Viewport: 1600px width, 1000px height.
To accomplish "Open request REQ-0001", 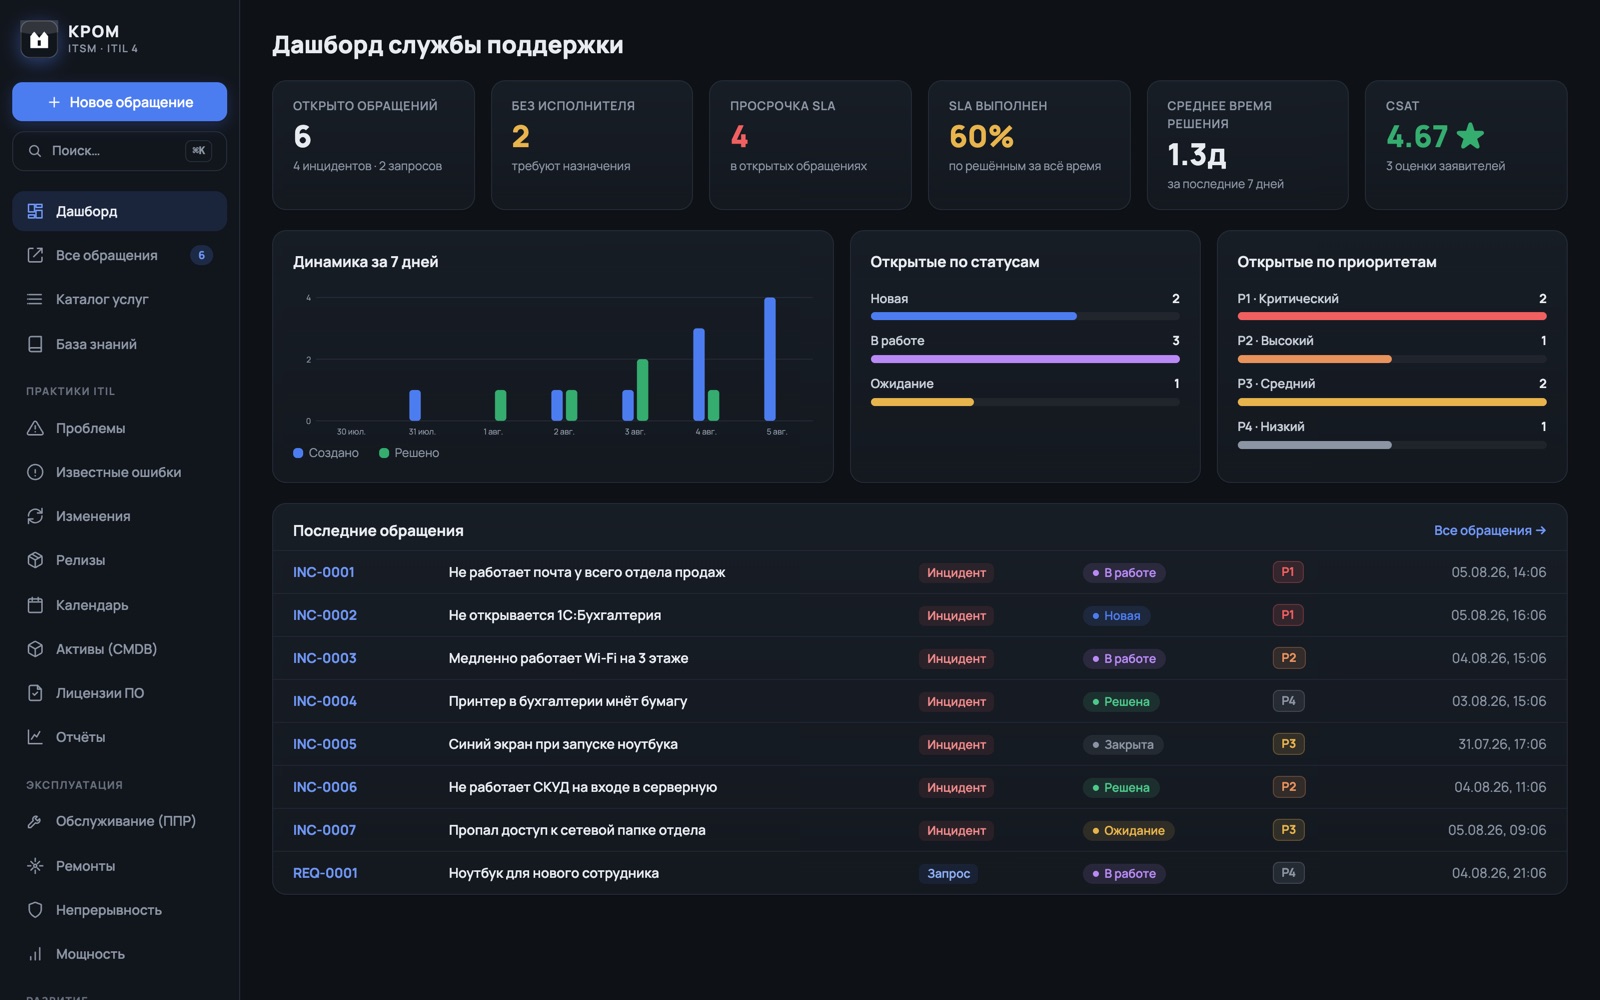I will tap(325, 873).
